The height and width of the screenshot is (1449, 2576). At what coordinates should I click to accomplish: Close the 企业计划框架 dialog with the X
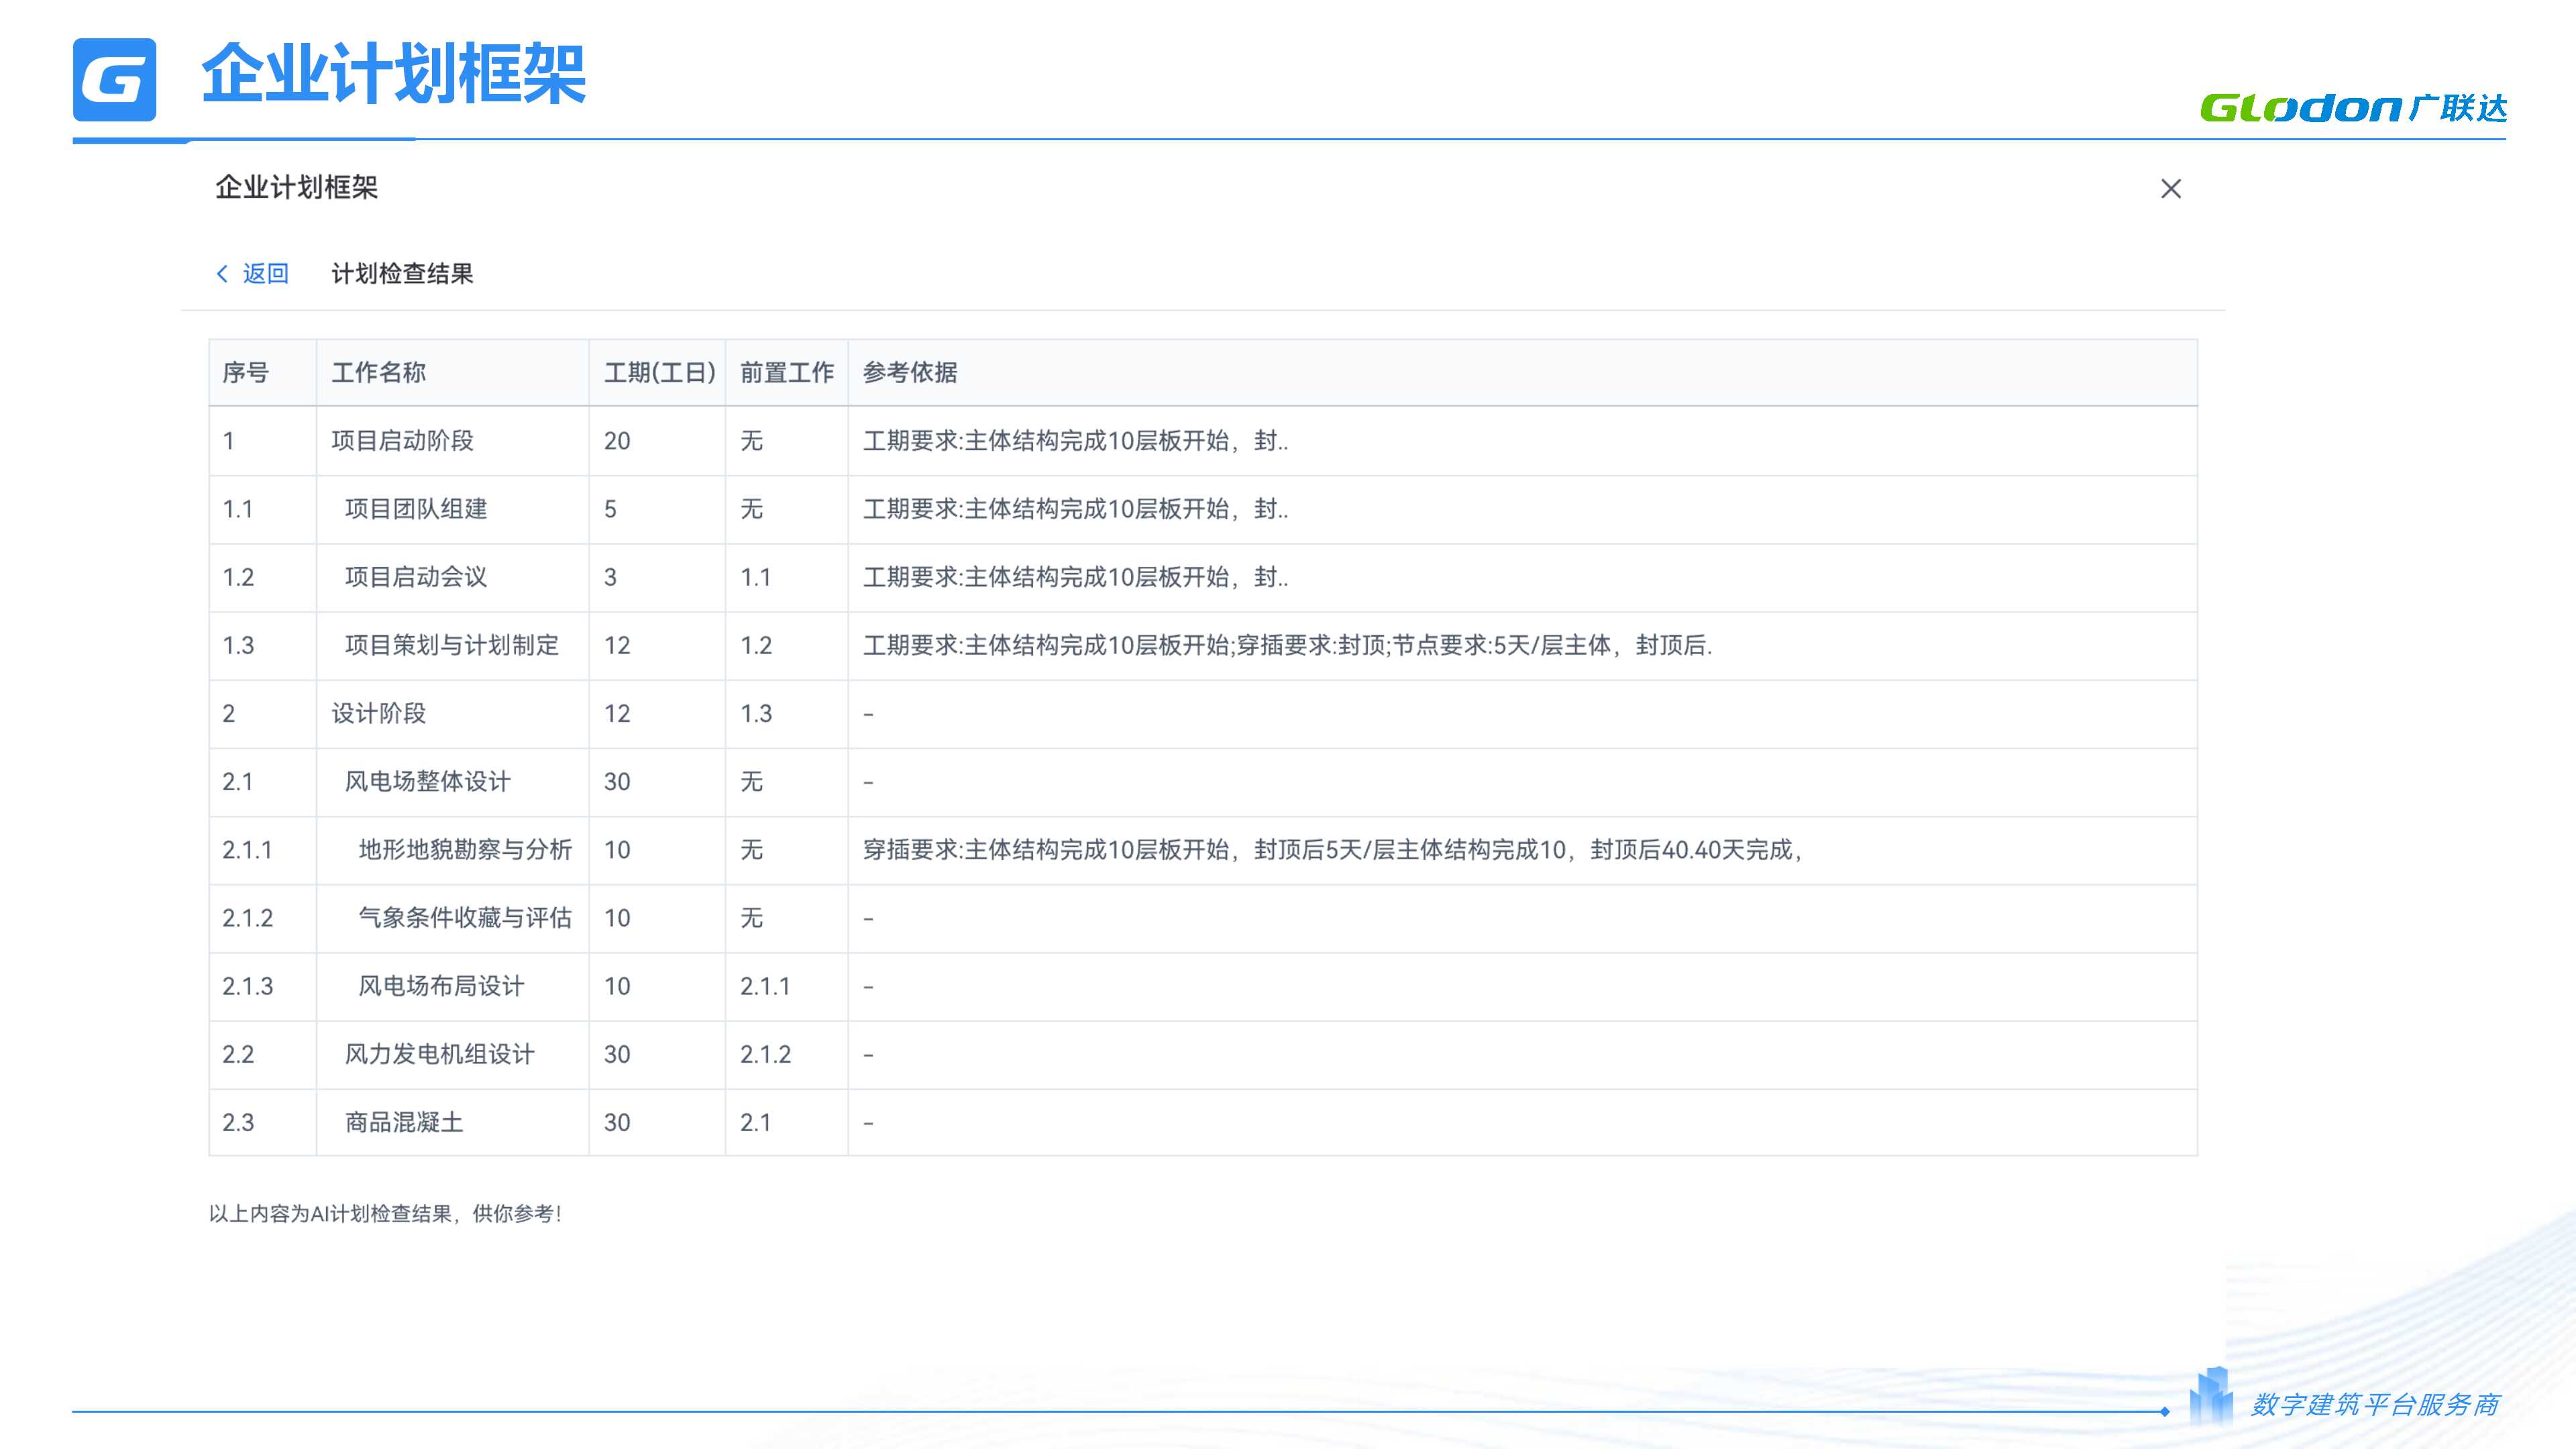(x=2170, y=189)
